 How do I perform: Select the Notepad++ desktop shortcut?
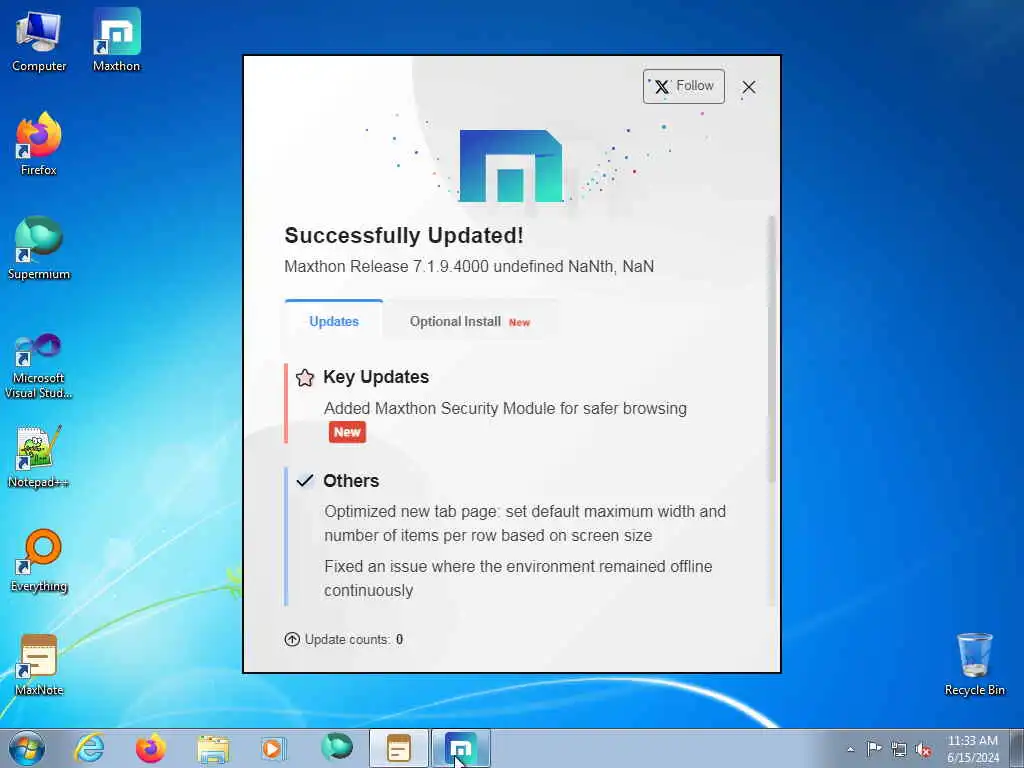pos(39,457)
